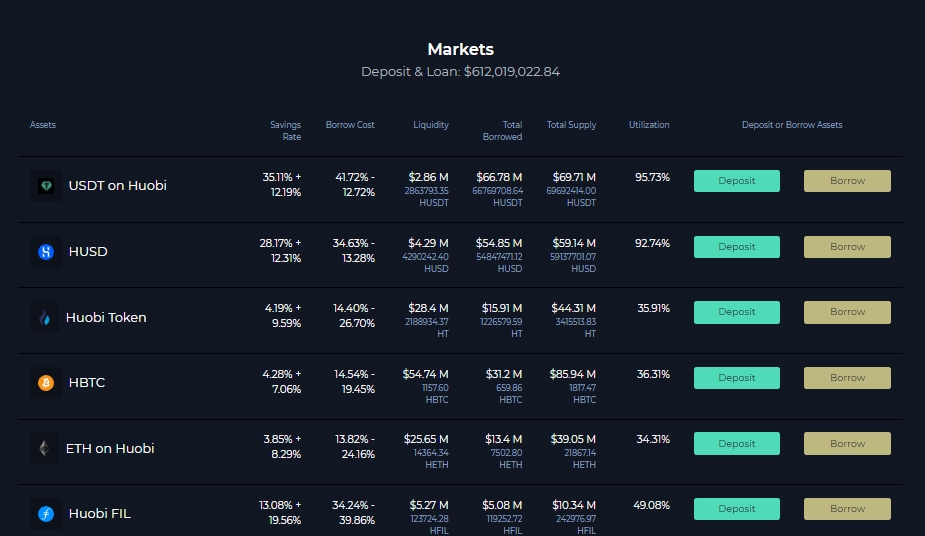Hit Deposit for ETH on Huobi
The height and width of the screenshot is (536, 925).
click(x=736, y=444)
